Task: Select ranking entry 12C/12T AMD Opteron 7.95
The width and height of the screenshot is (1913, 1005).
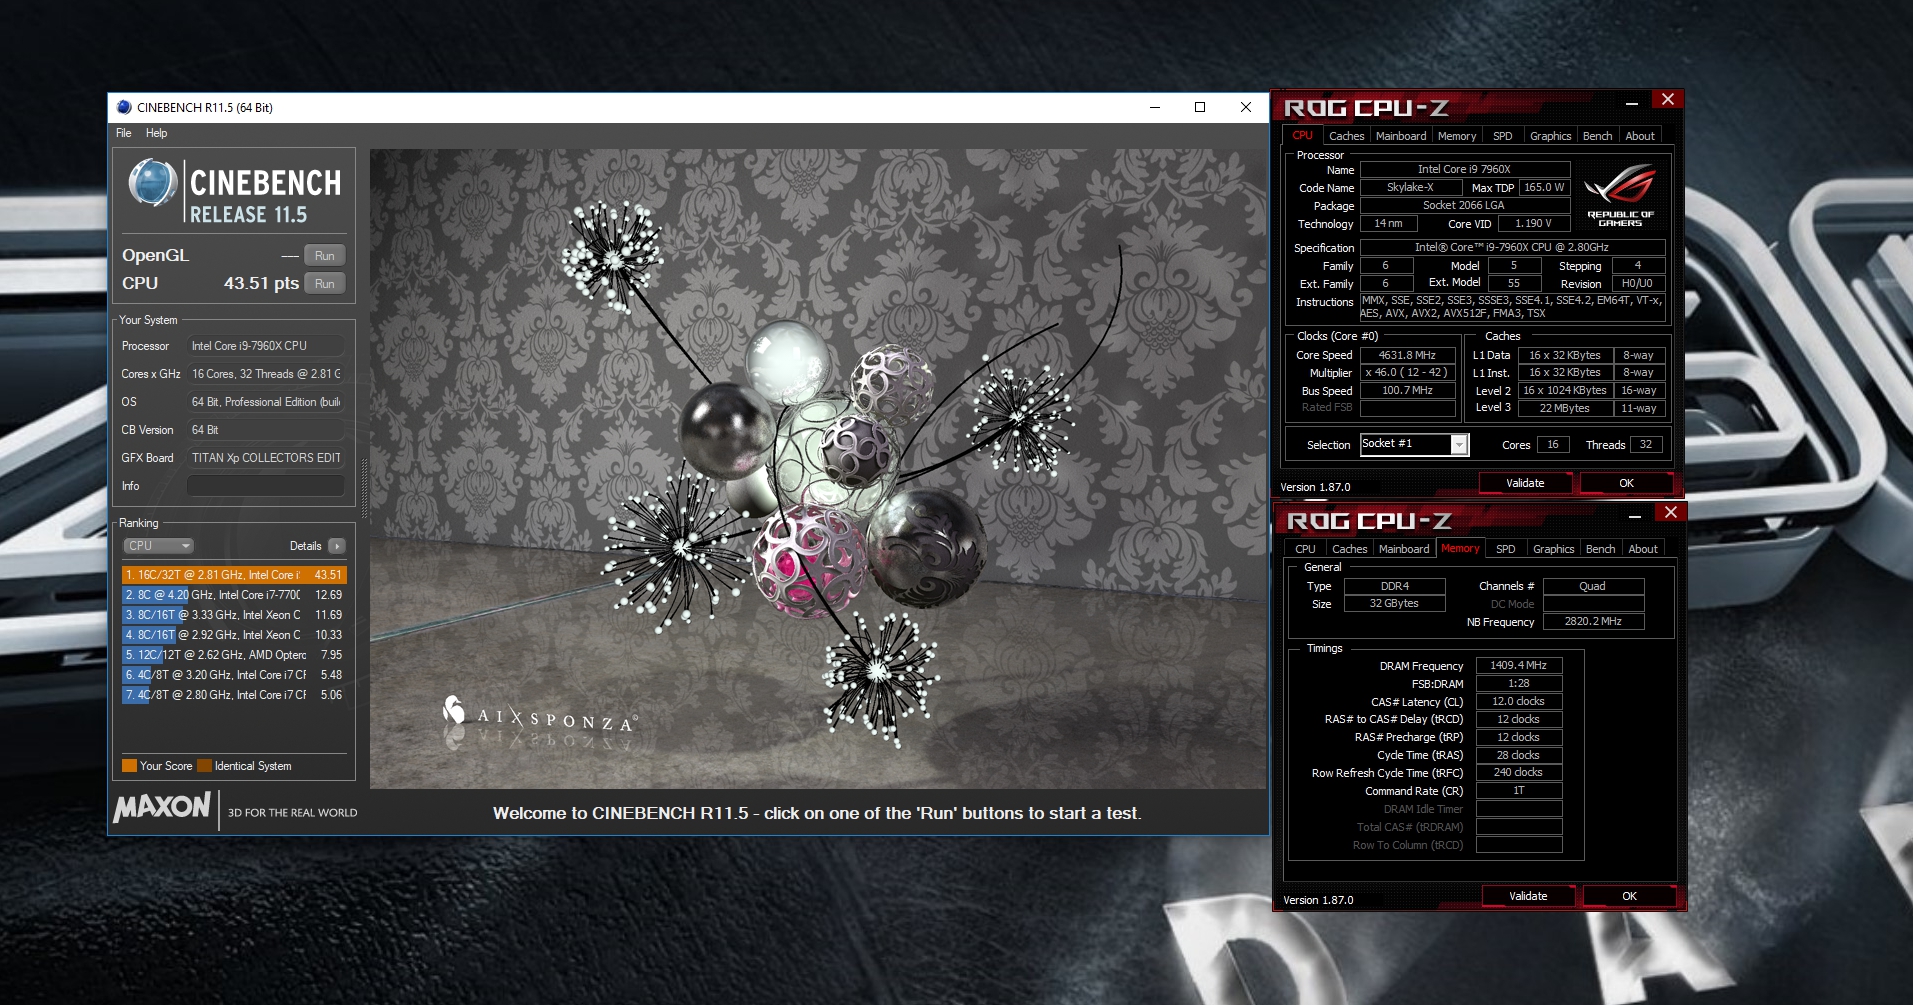Action: coord(234,655)
